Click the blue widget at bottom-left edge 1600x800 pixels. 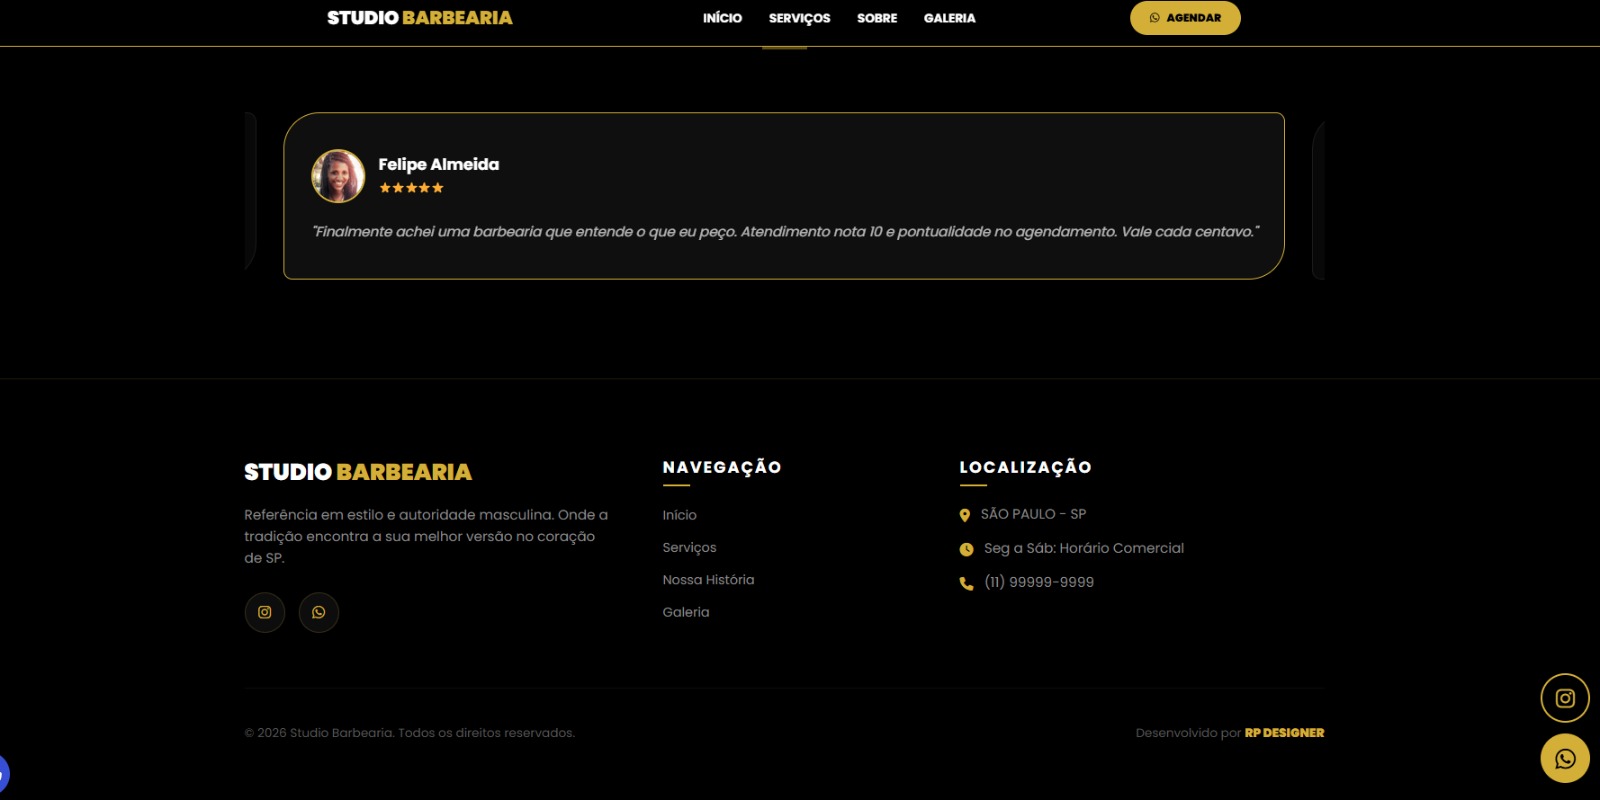[x=4, y=774]
